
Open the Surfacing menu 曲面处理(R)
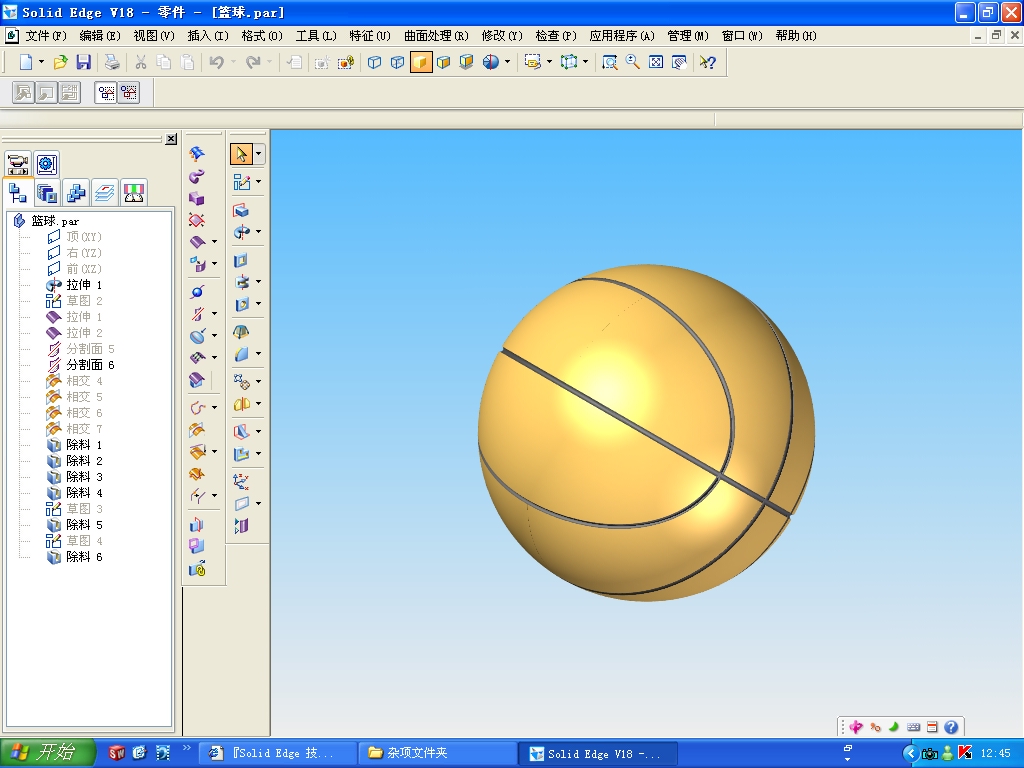click(x=436, y=36)
